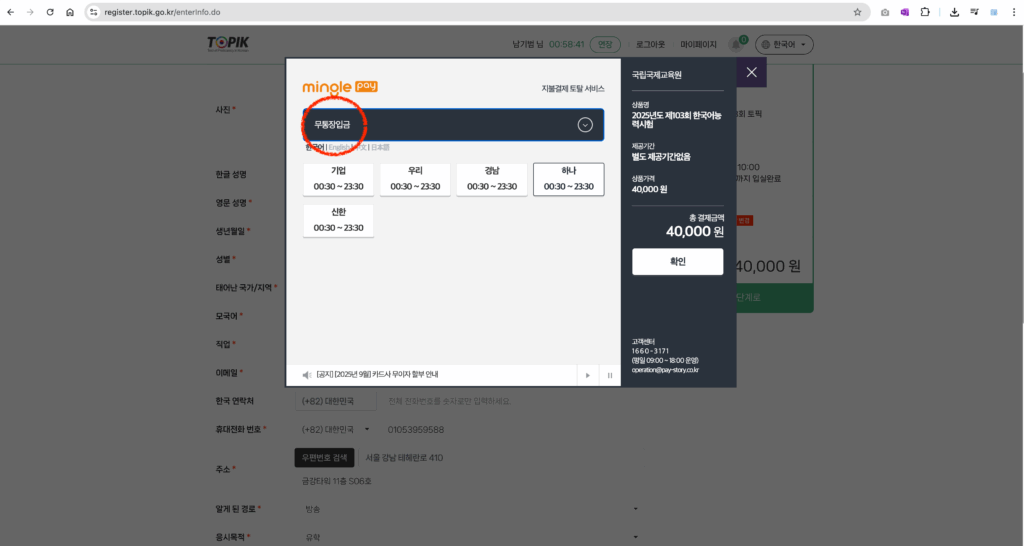This screenshot has height=546, width=1024.
Task: Open the browser three-dot menu
Action: (1014, 12)
